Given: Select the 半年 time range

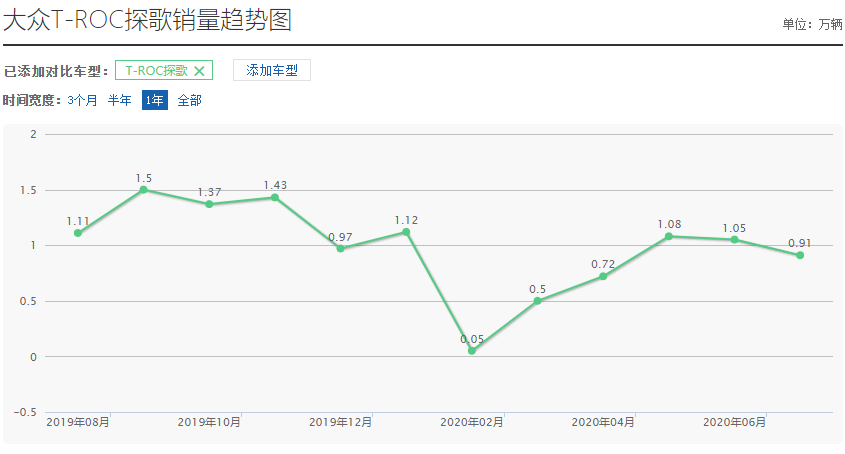Looking at the screenshot, I should [120, 100].
